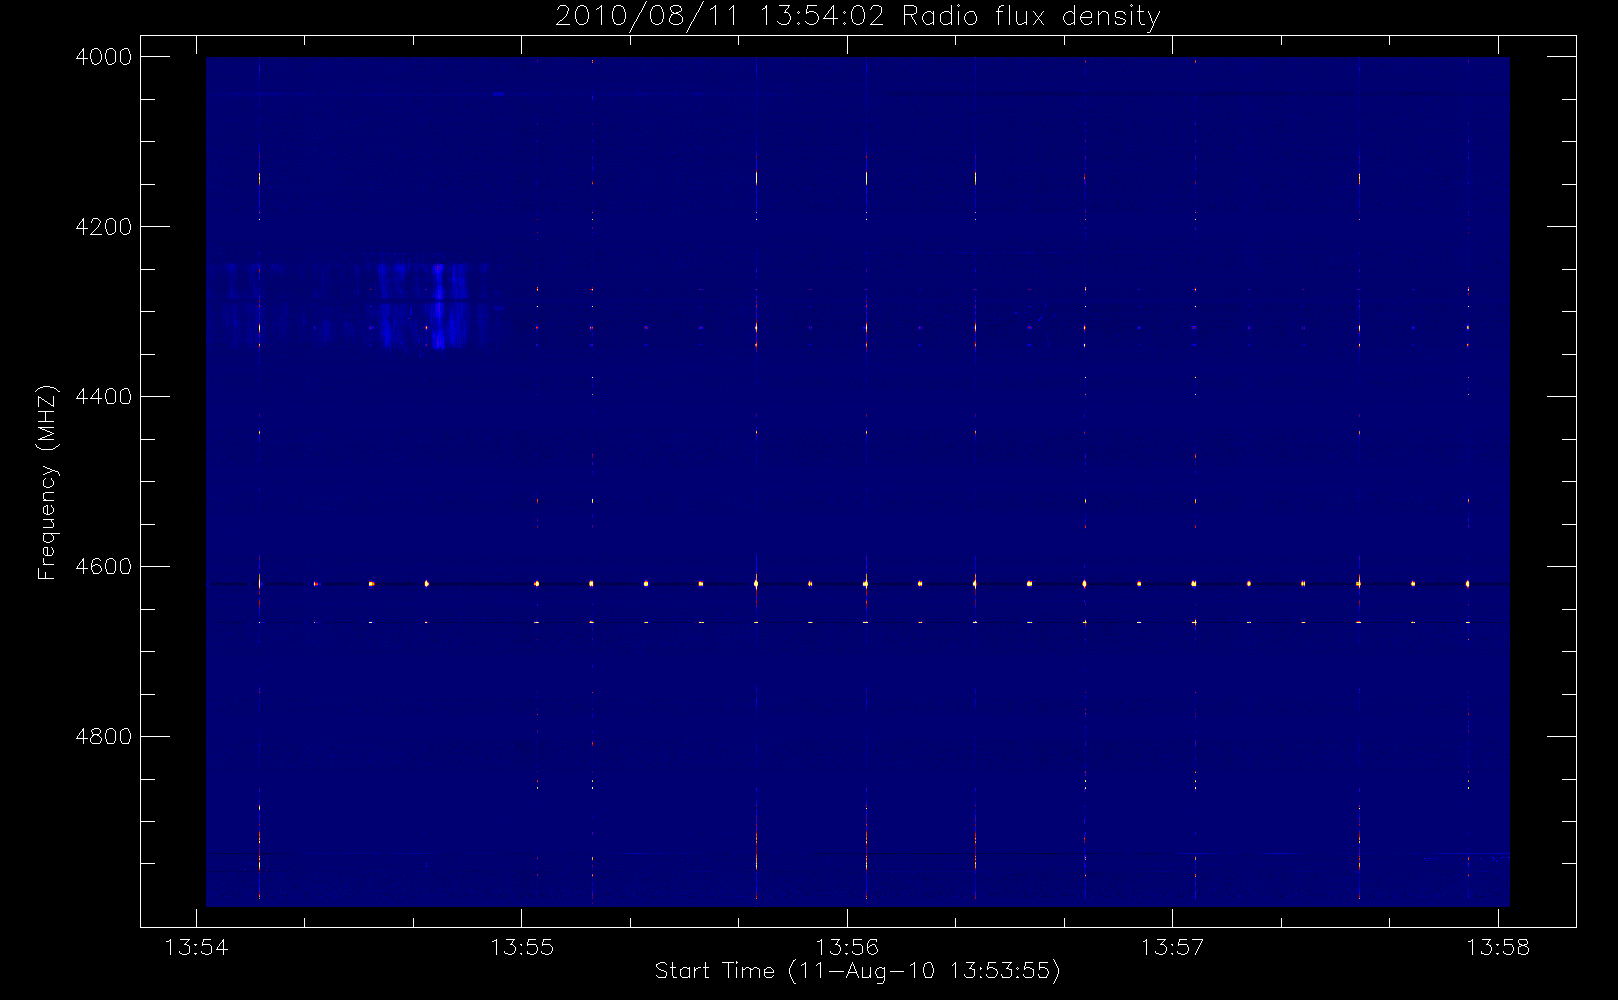Screen dimensions: 1618x1000
Task: Click the 13:58 time tick label
Action: 1498,947
